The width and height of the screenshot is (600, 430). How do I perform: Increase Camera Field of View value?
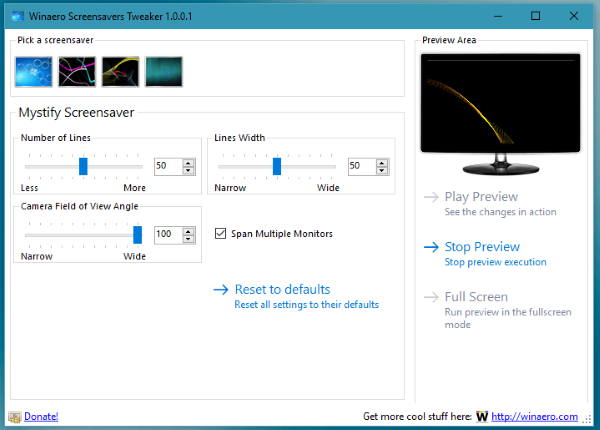click(x=188, y=231)
